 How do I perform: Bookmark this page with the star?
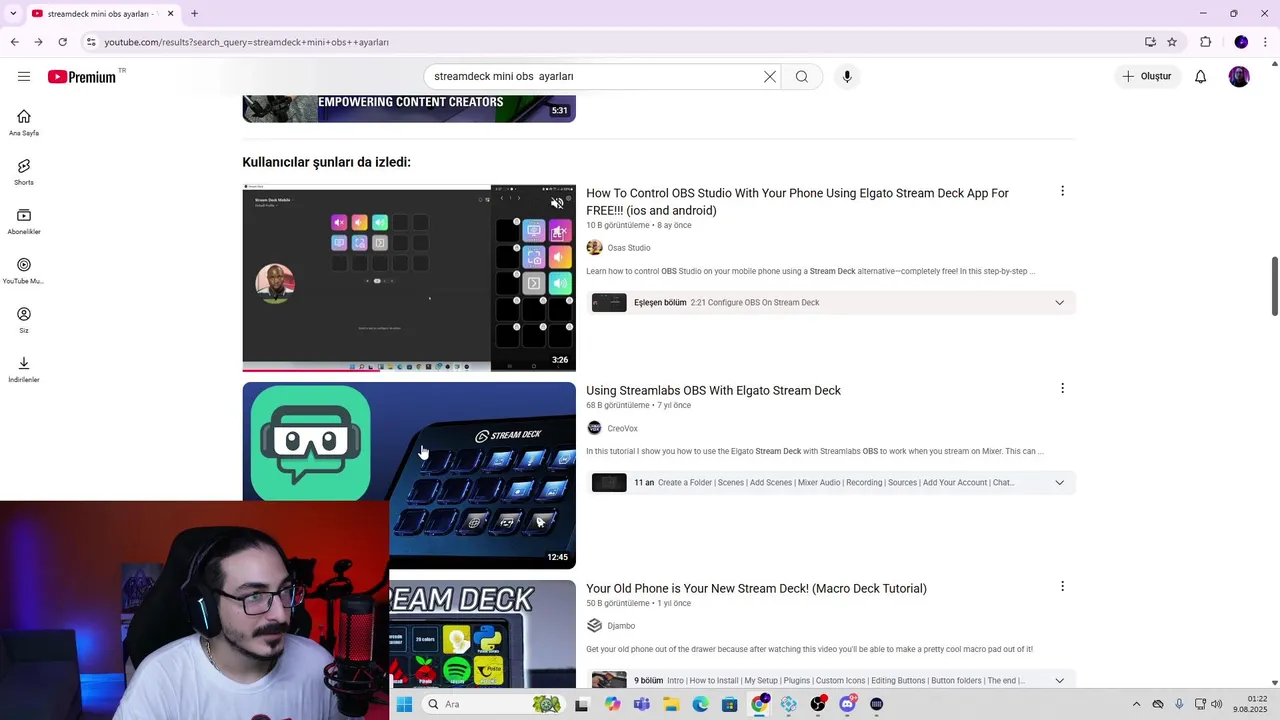pos(1172,42)
